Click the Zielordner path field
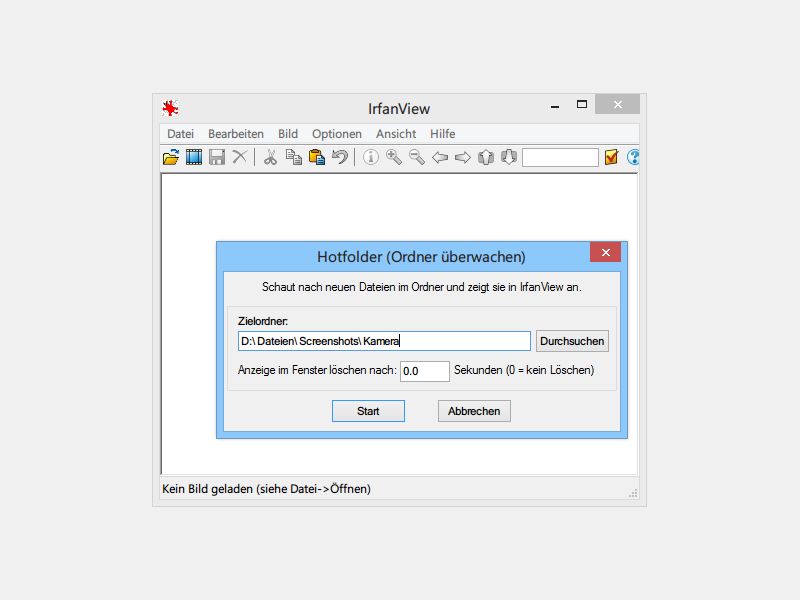Viewport: 800px width, 600px height. pos(384,341)
